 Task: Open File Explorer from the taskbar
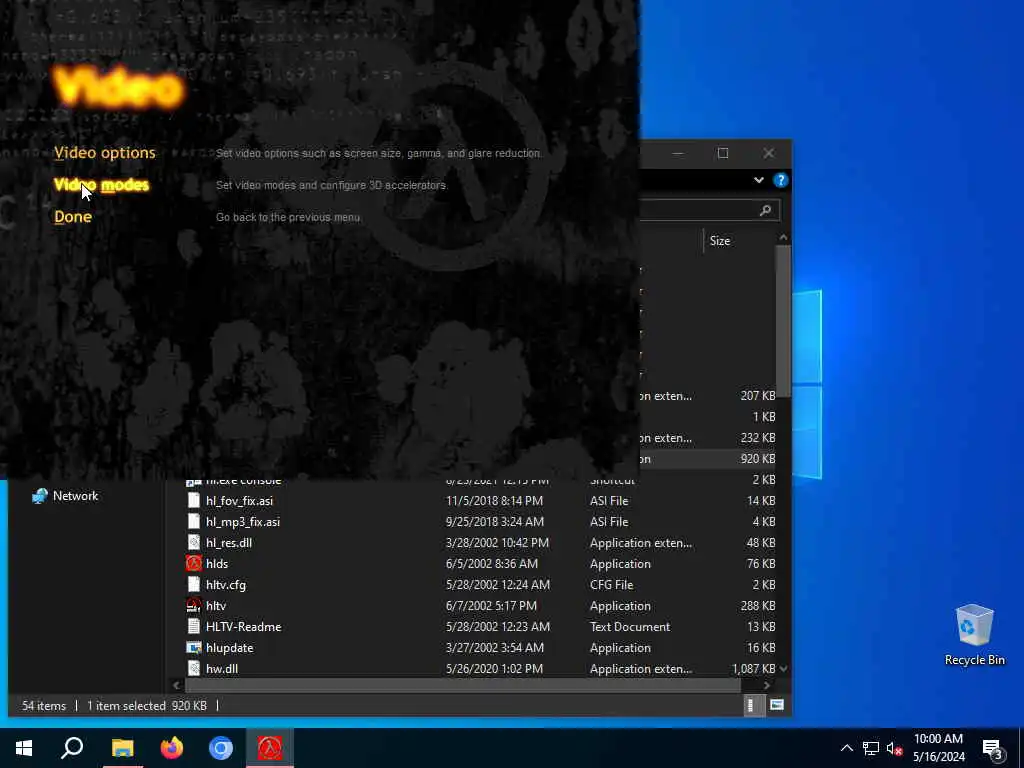[122, 748]
